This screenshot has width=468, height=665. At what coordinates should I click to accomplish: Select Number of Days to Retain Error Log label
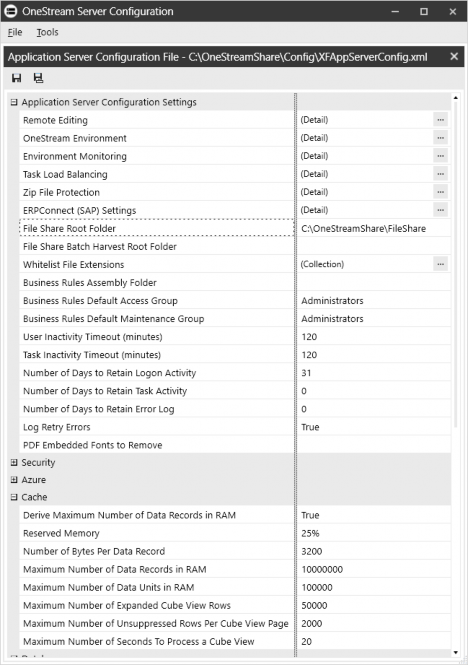coord(98,409)
